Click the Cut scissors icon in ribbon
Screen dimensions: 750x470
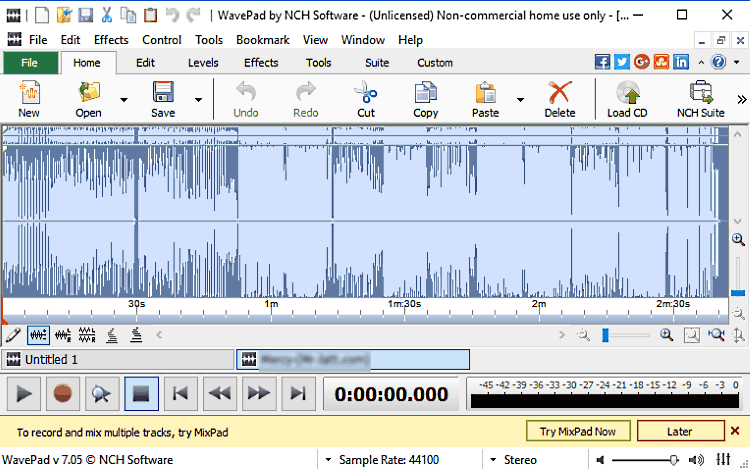pos(366,92)
